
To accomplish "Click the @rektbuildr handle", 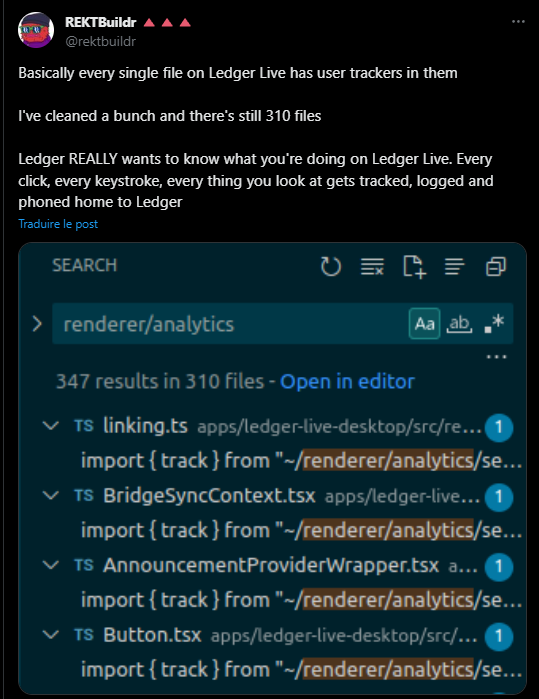I will click(x=100, y=41).
